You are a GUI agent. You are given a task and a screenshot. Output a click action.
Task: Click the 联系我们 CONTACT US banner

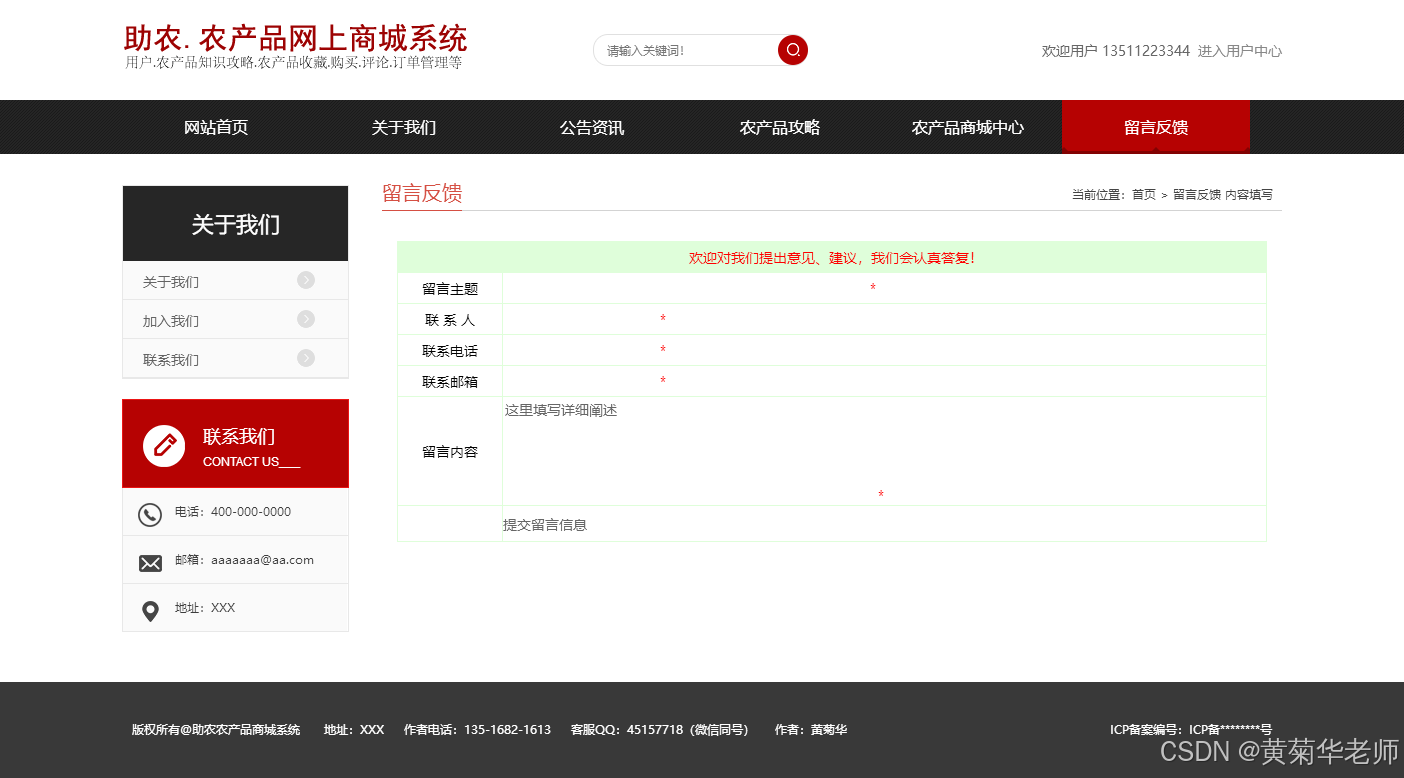click(235, 444)
